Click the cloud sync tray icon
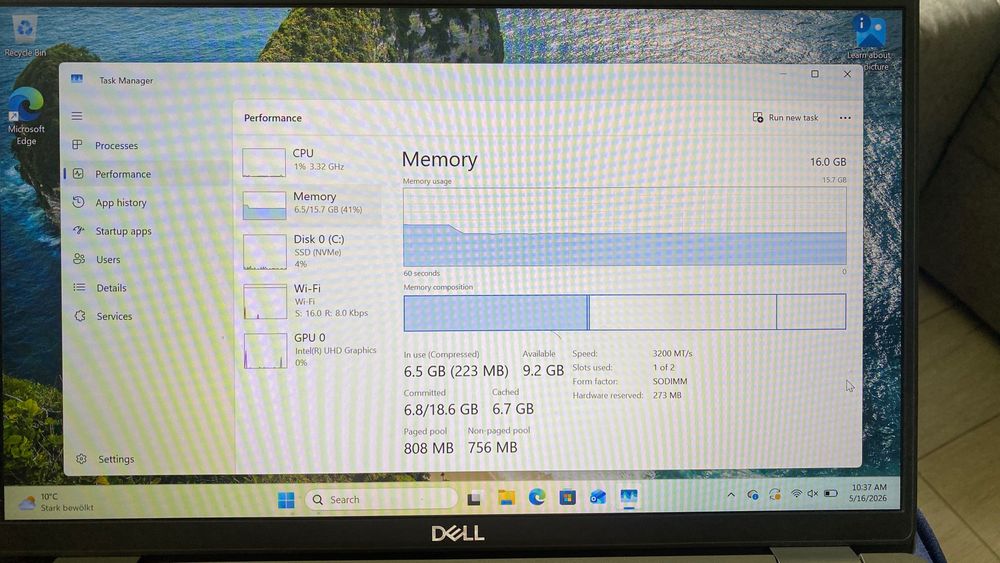 (753, 494)
